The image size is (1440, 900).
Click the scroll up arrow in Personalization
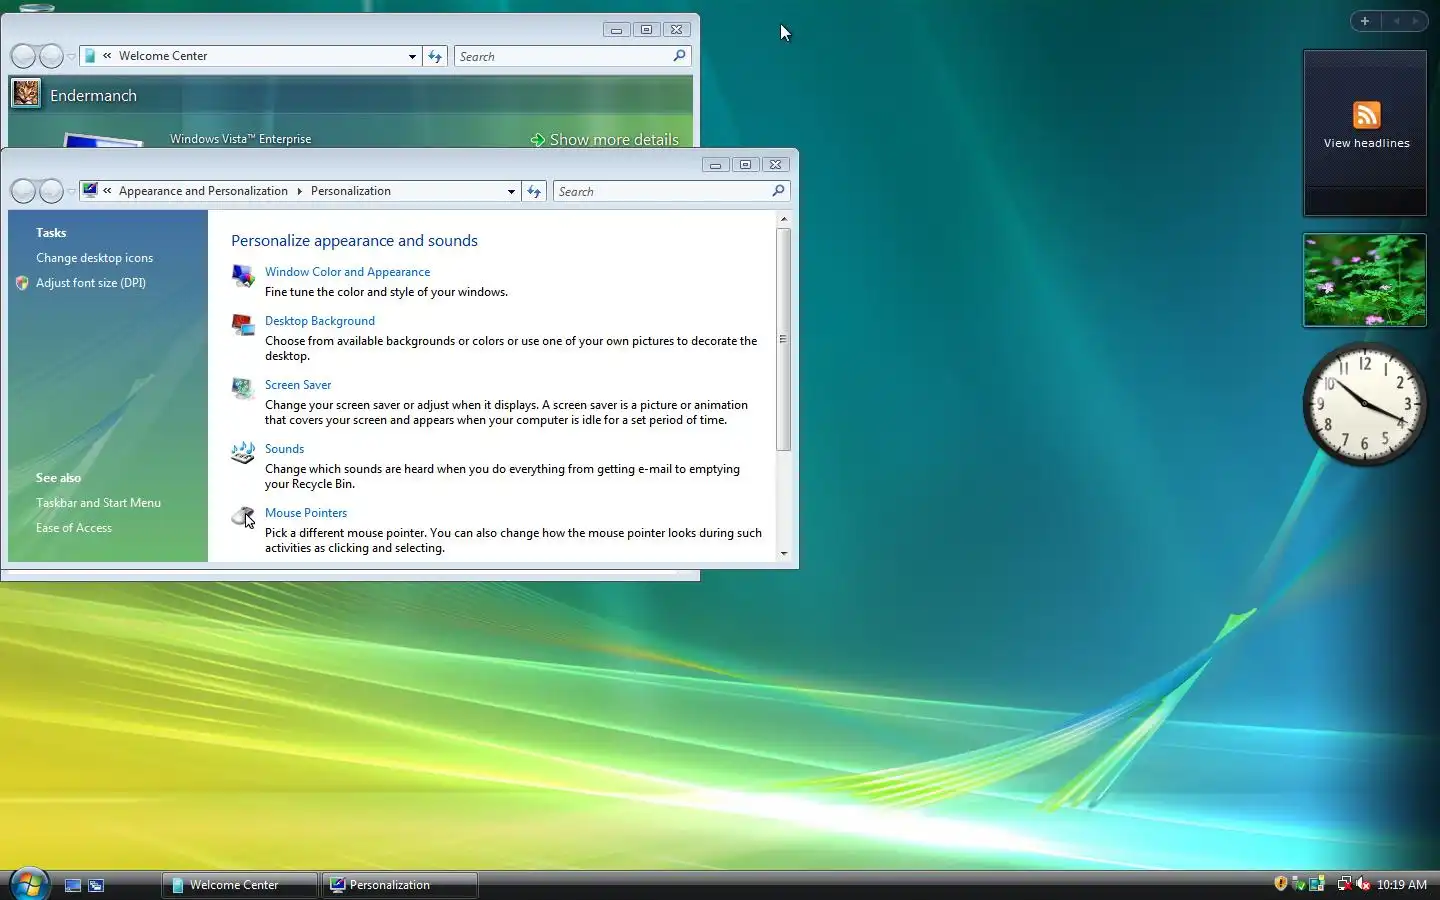click(x=783, y=218)
